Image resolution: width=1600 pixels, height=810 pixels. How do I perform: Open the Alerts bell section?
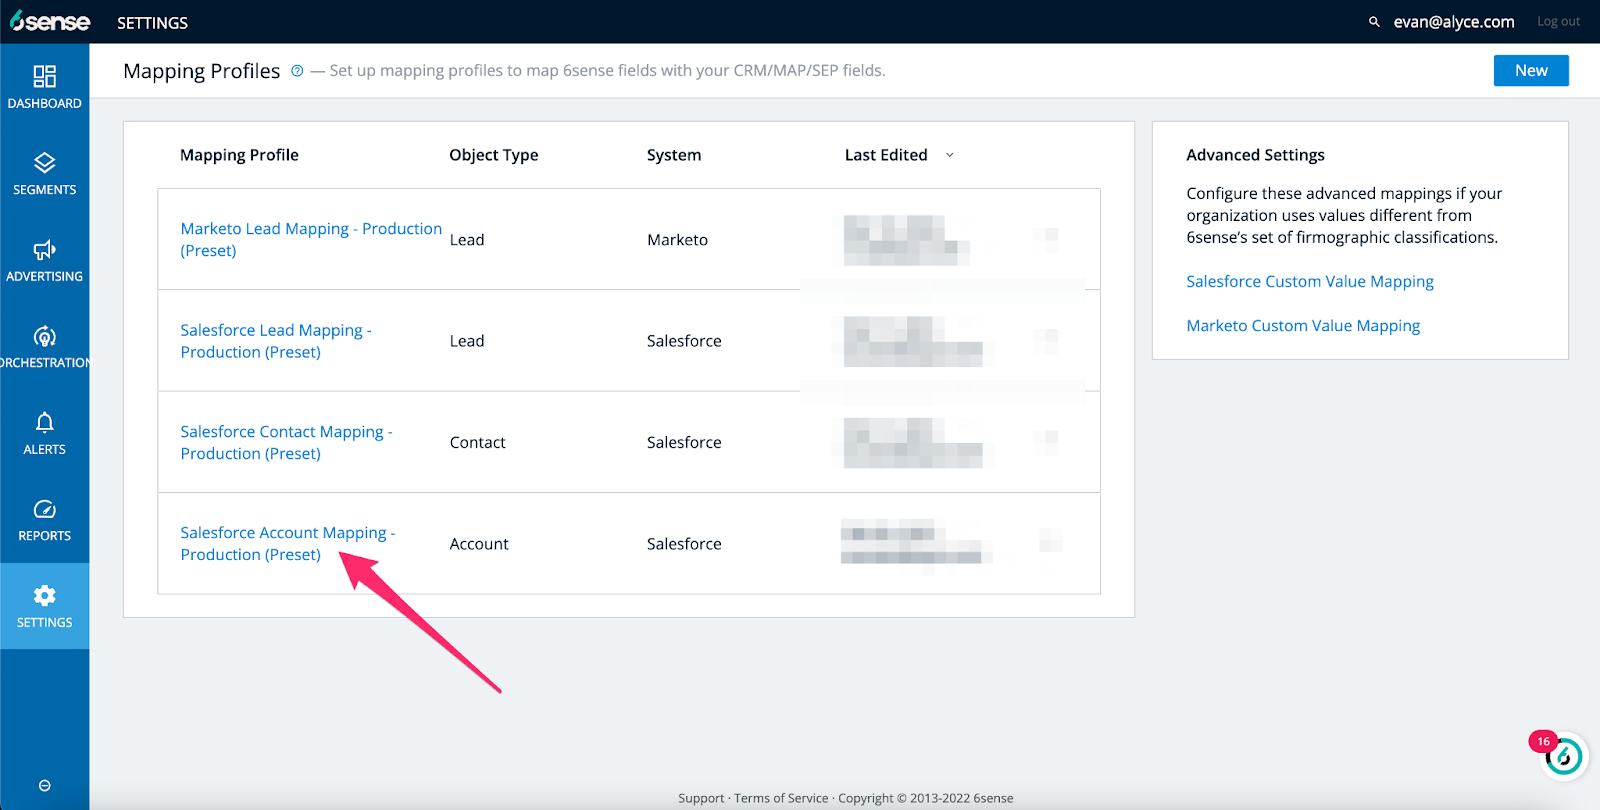44,433
